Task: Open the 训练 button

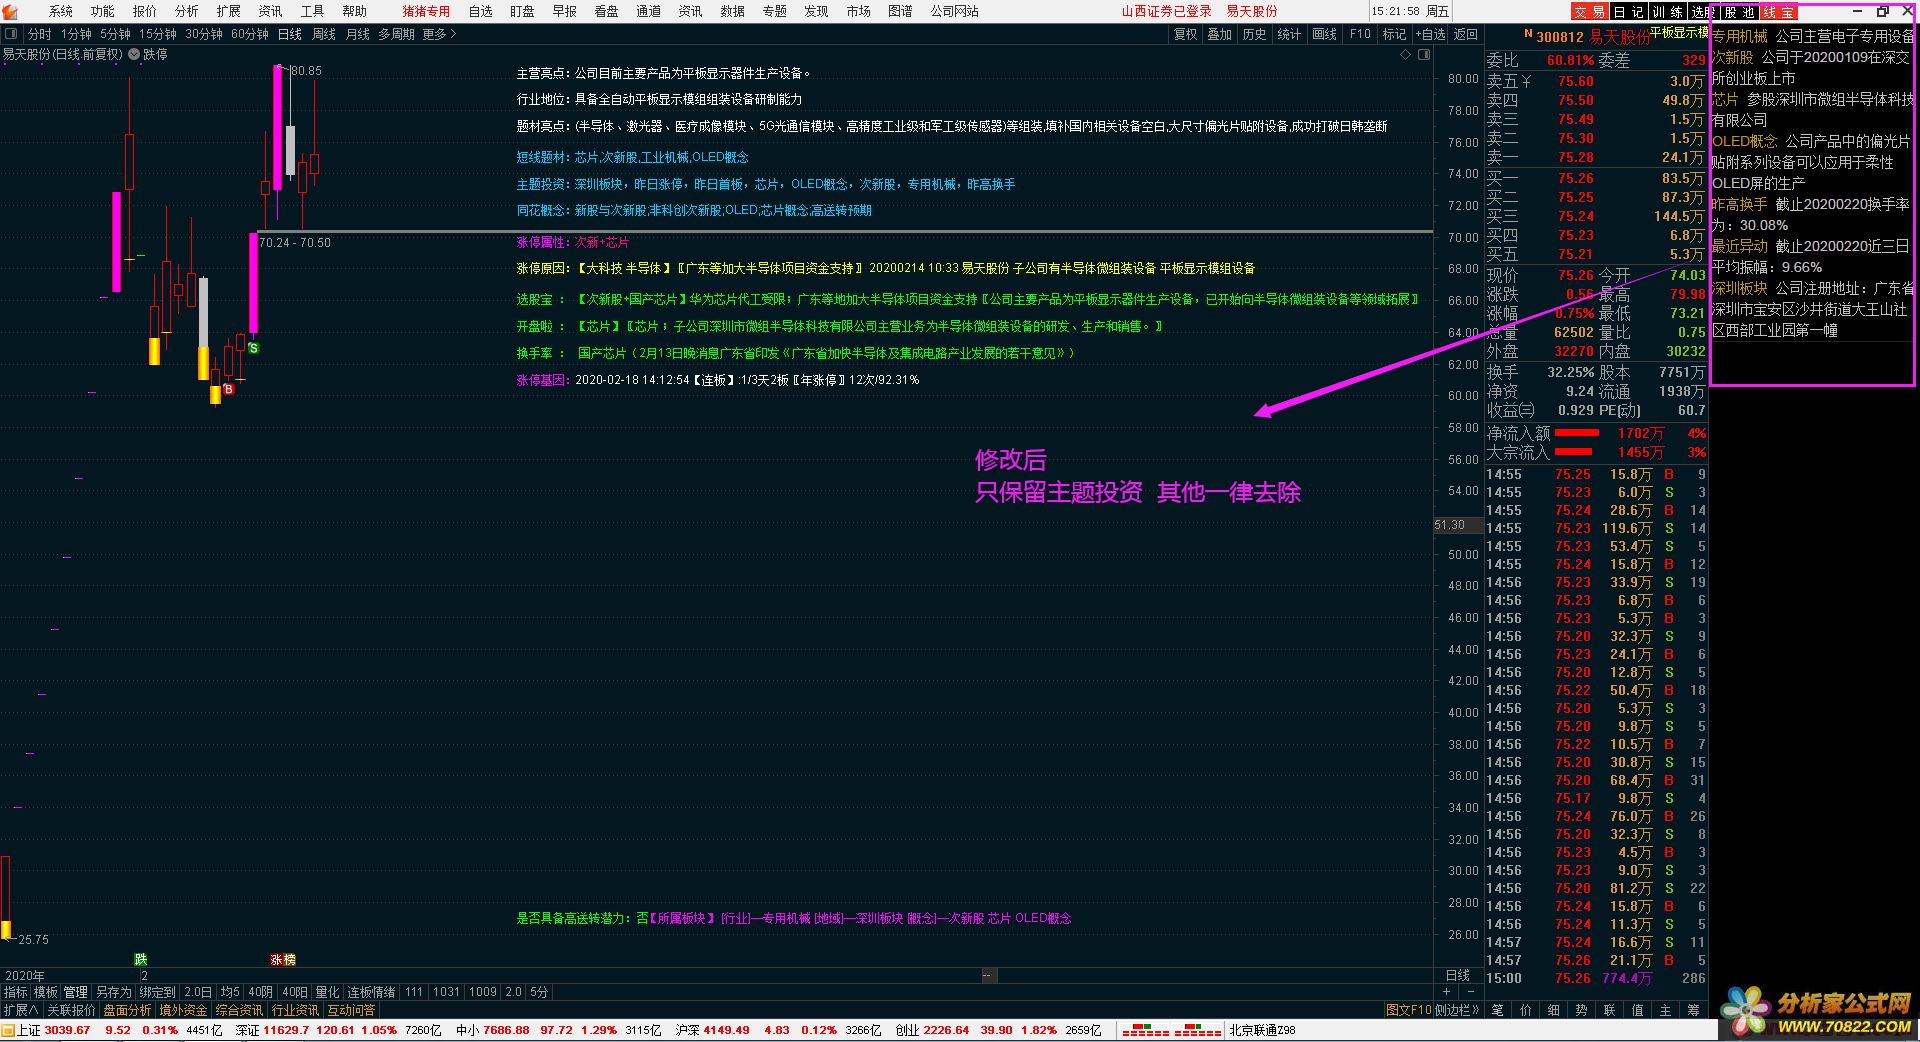Action: [x=1668, y=12]
